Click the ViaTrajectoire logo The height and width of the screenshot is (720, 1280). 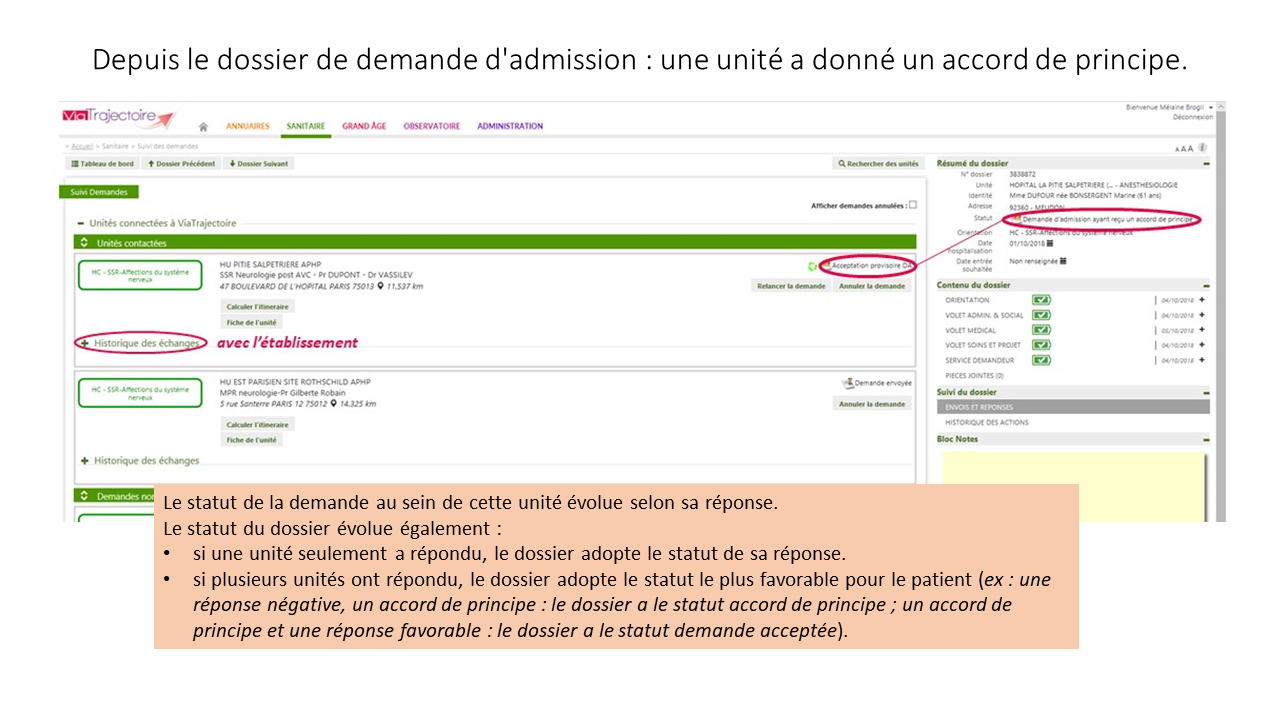tap(117, 117)
